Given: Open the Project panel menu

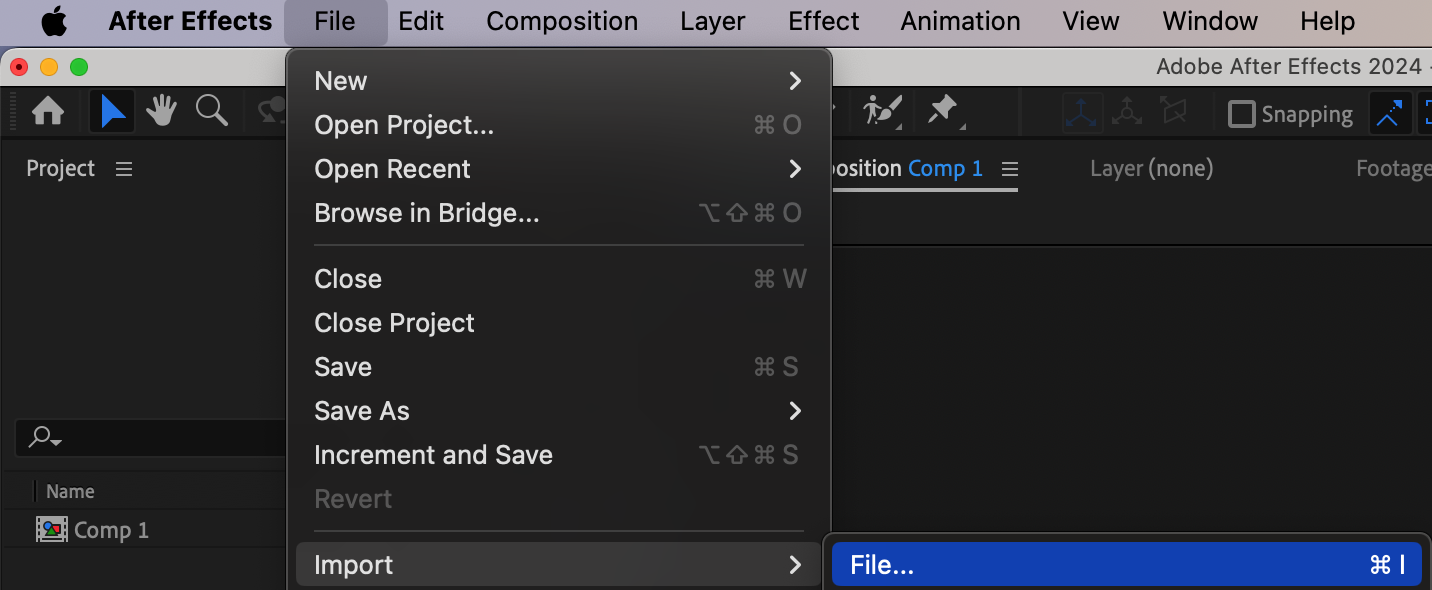Looking at the screenshot, I should click(x=124, y=169).
